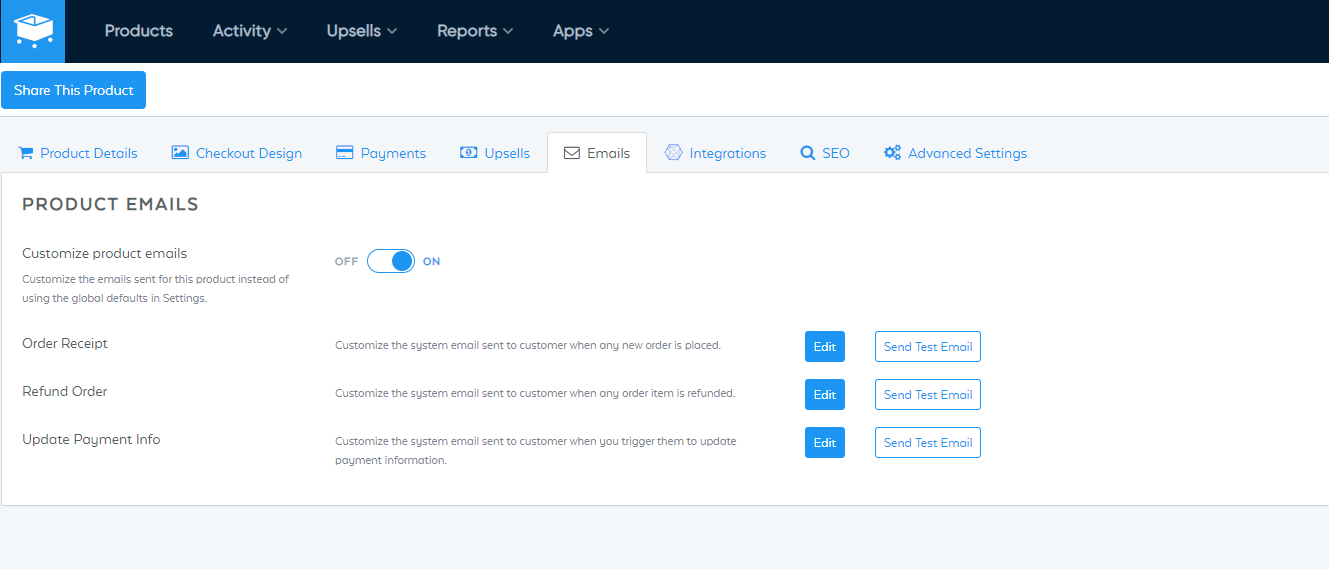Send test email for Refund Order

928,395
